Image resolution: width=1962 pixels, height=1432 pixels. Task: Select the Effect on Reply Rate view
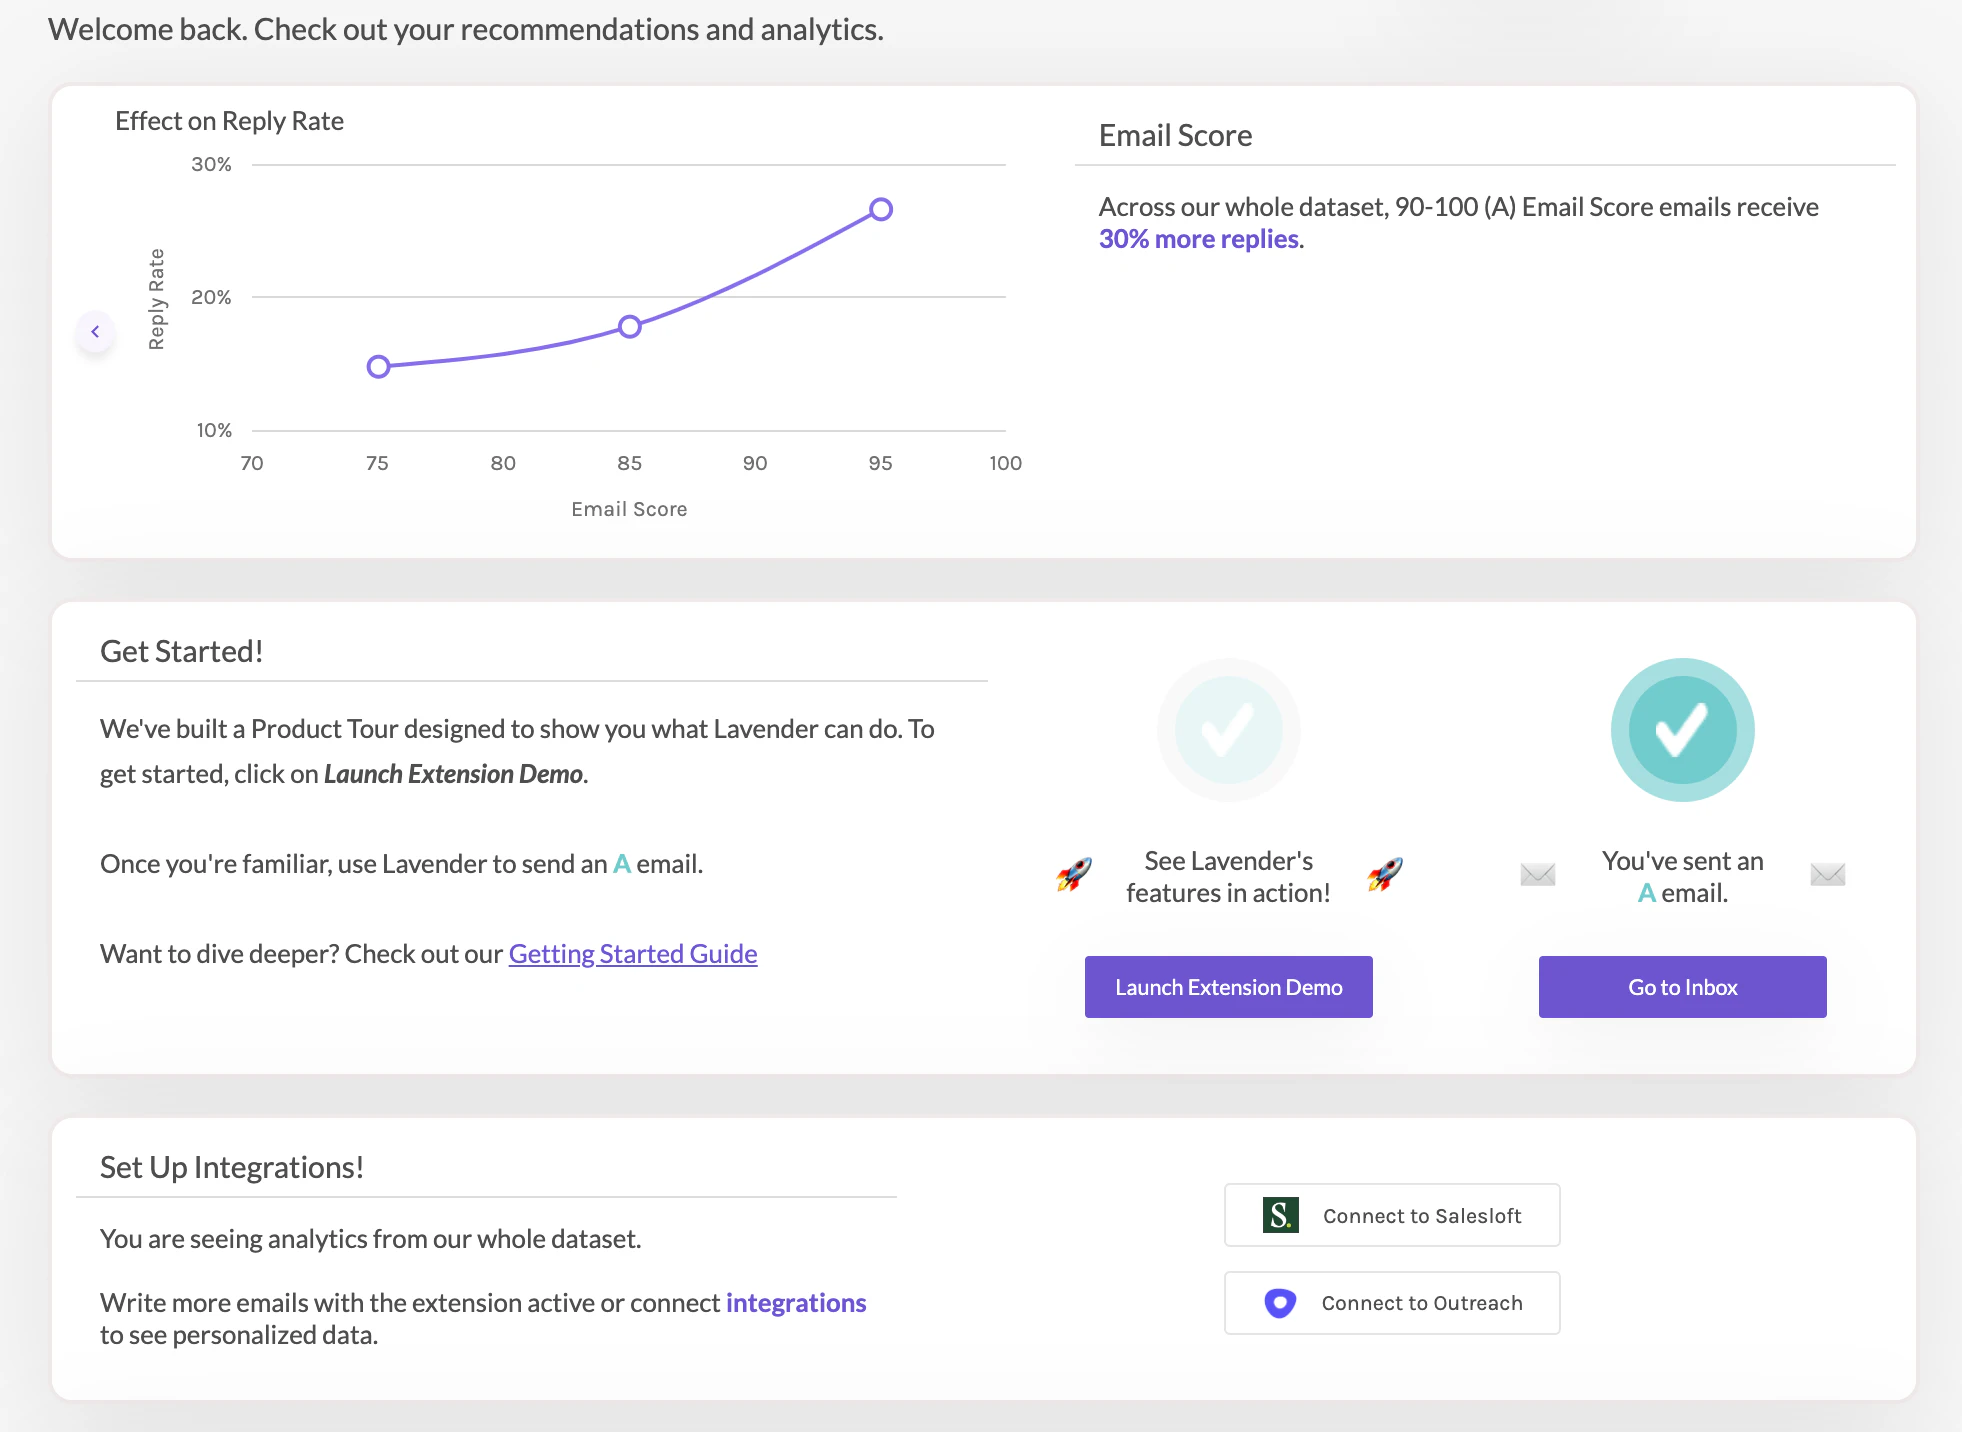[x=229, y=120]
